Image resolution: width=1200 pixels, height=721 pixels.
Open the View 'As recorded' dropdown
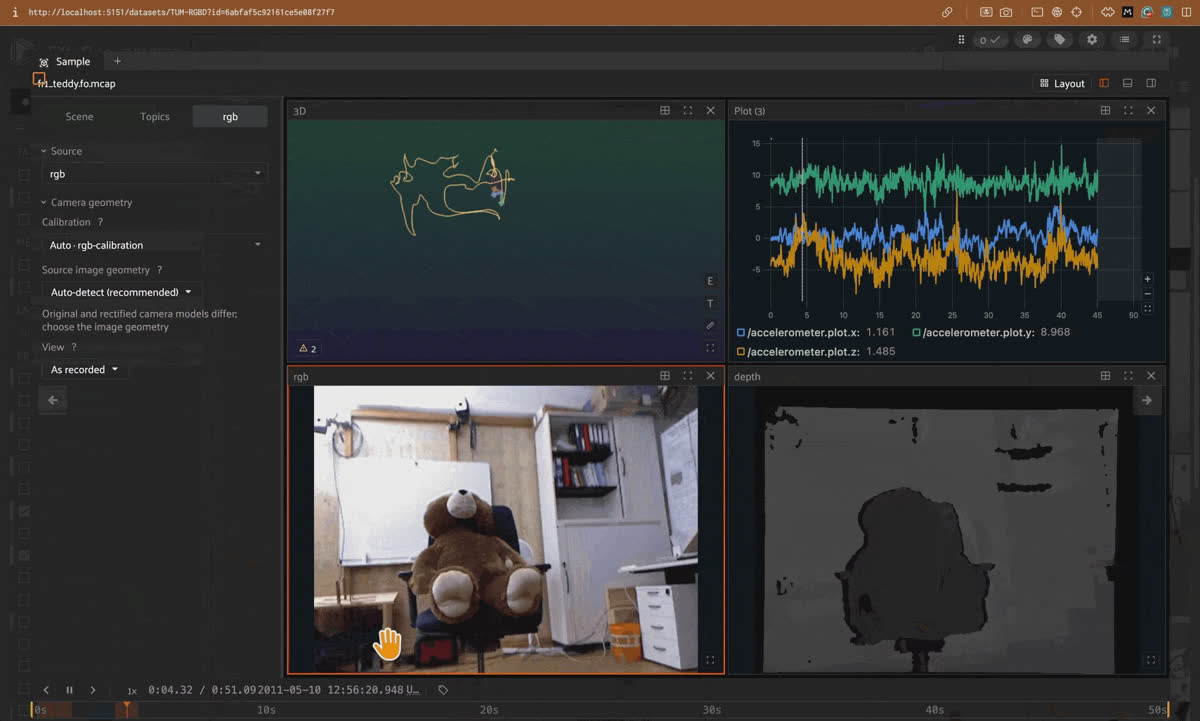point(84,370)
